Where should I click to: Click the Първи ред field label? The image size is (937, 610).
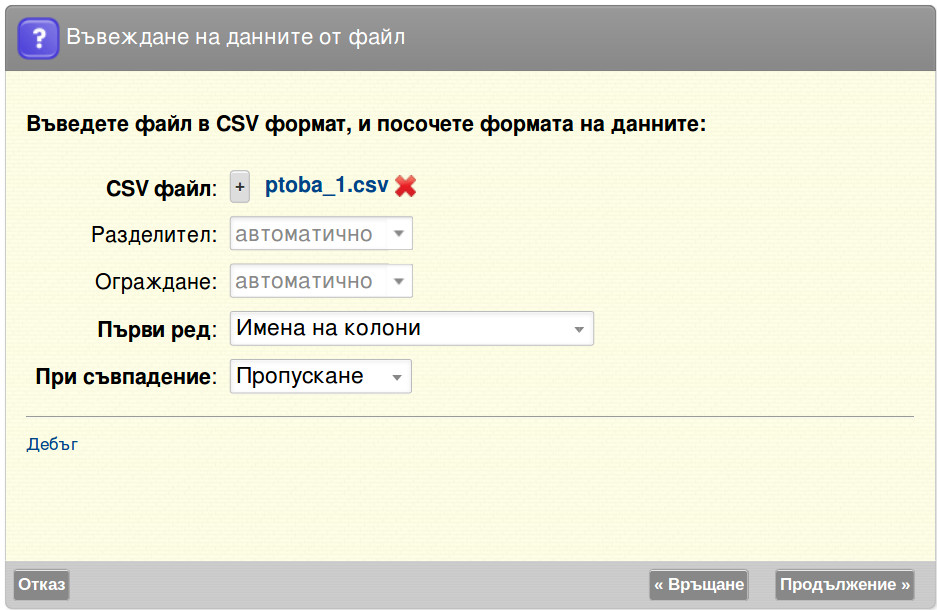[157, 330]
